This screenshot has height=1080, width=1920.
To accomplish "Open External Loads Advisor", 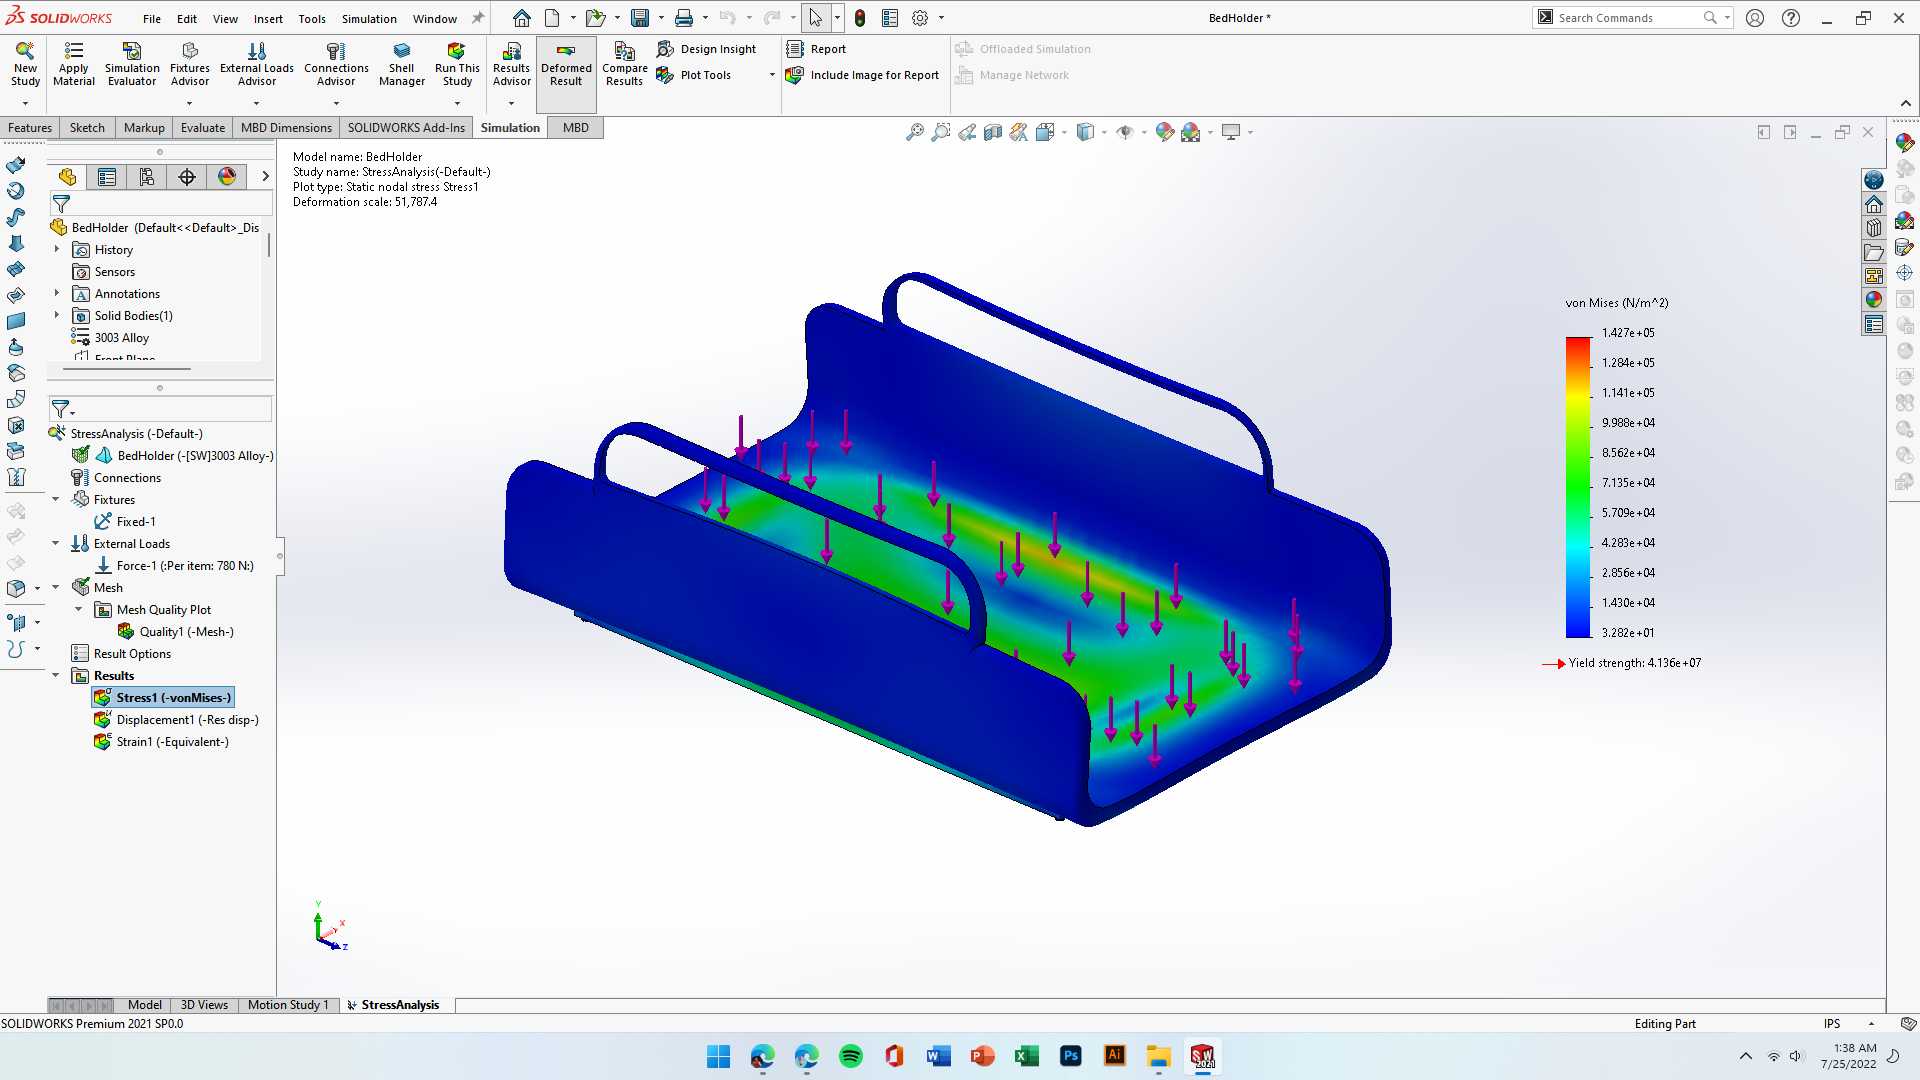I will pos(257,65).
